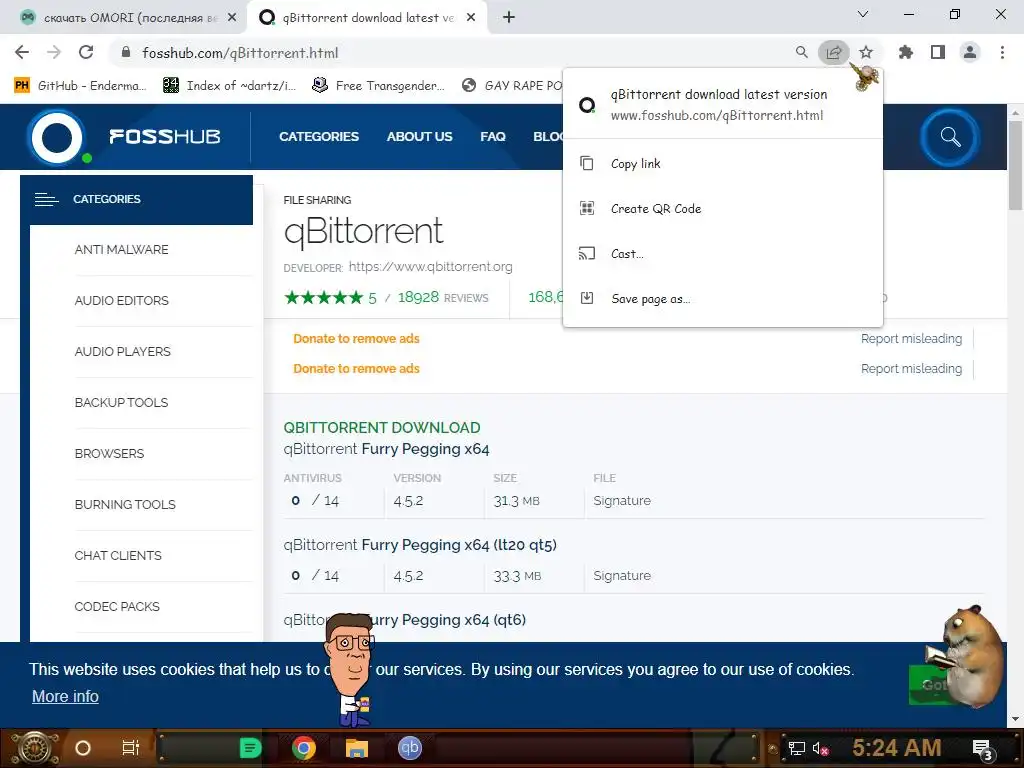Open Signature for the 31.3 MB file
The height and width of the screenshot is (768, 1024).
tap(622, 500)
